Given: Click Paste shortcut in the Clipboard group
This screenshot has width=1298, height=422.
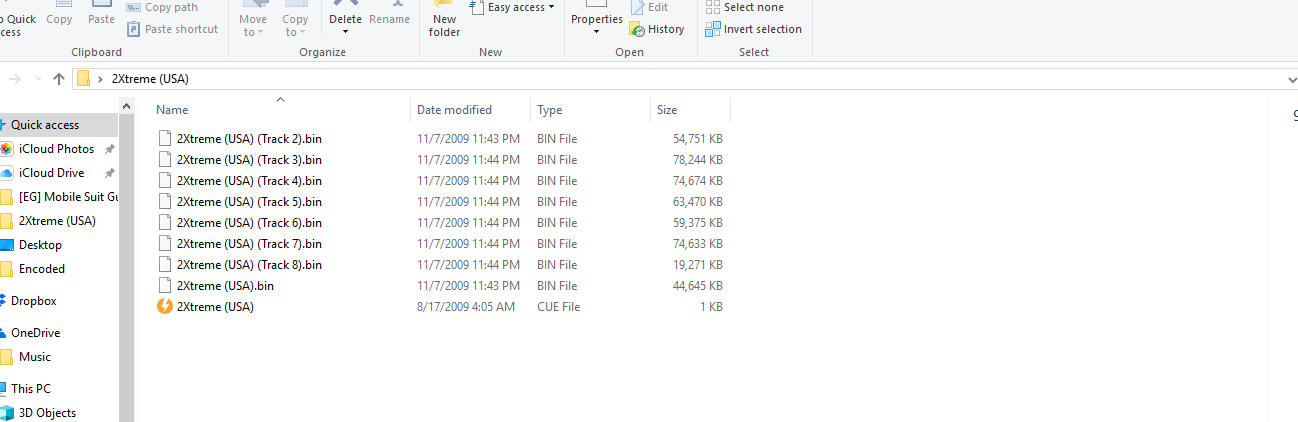Looking at the screenshot, I should pyautogui.click(x=172, y=29).
